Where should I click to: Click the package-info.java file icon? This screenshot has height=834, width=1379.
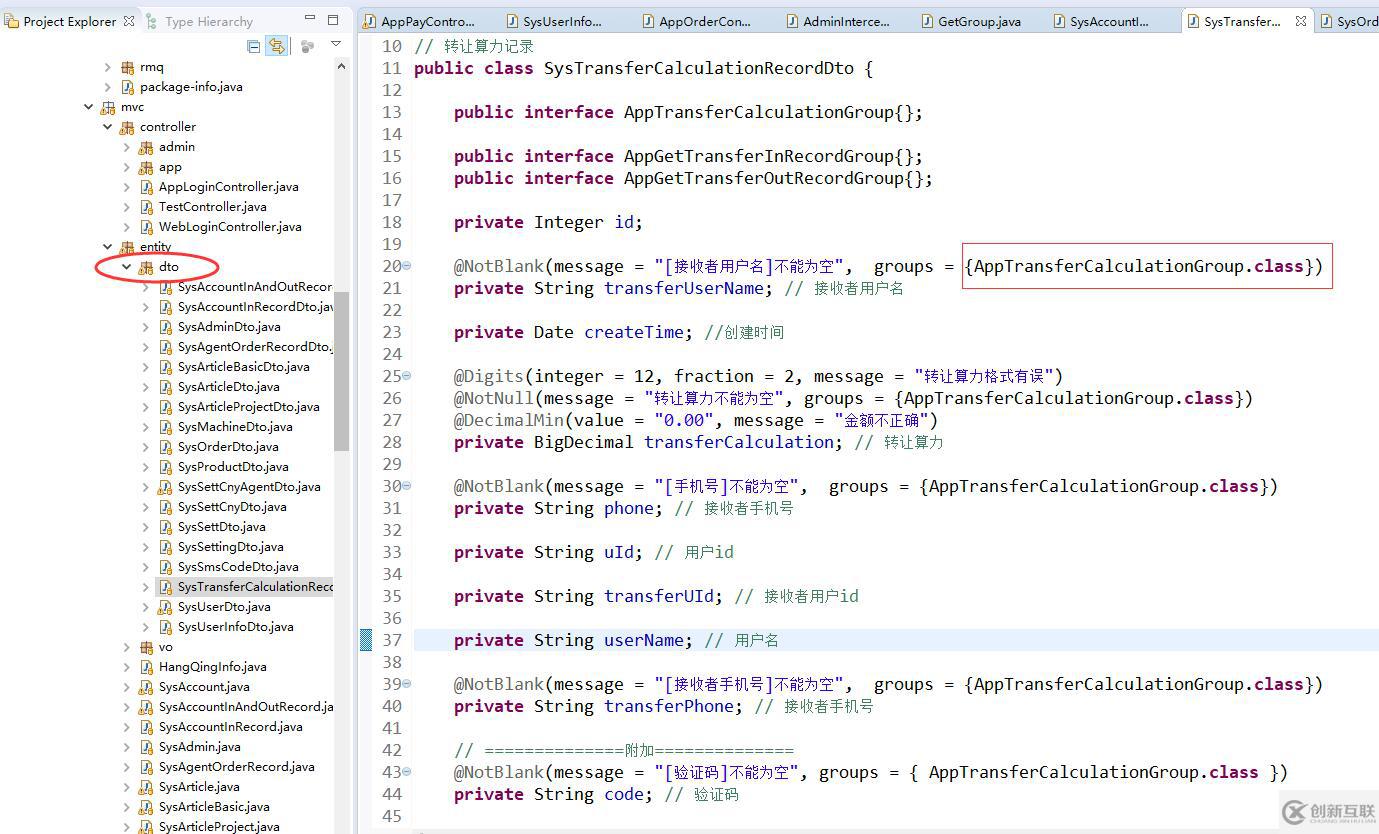coord(127,87)
